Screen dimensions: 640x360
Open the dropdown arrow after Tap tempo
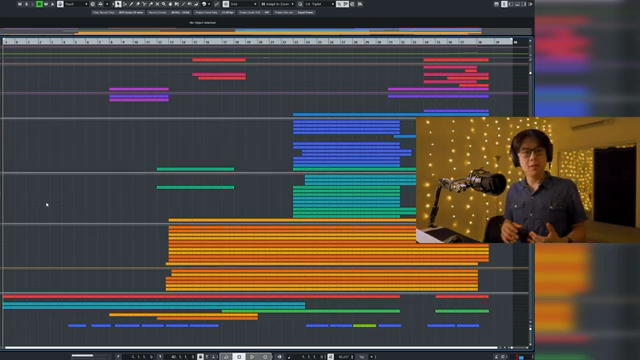pyautogui.click(x=372, y=357)
